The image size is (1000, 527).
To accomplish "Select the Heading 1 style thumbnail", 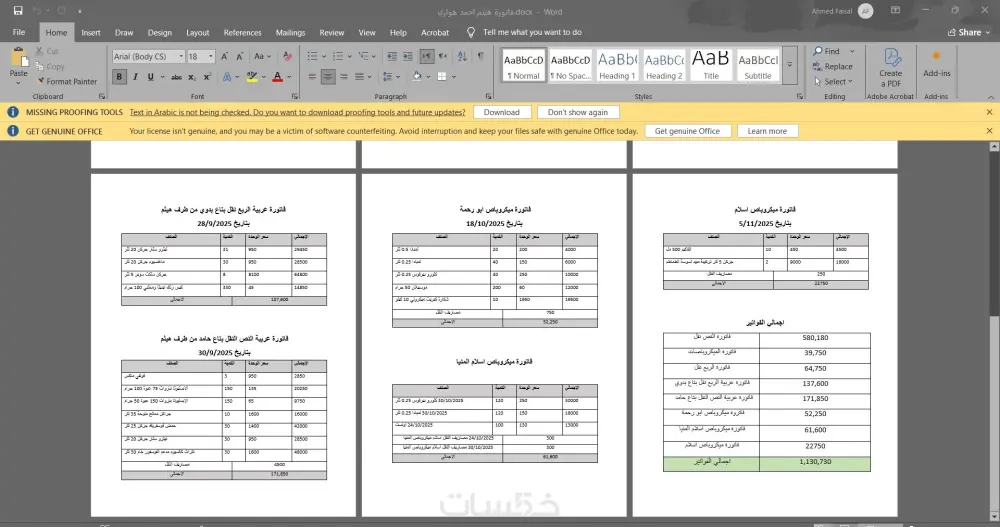I will point(617,65).
